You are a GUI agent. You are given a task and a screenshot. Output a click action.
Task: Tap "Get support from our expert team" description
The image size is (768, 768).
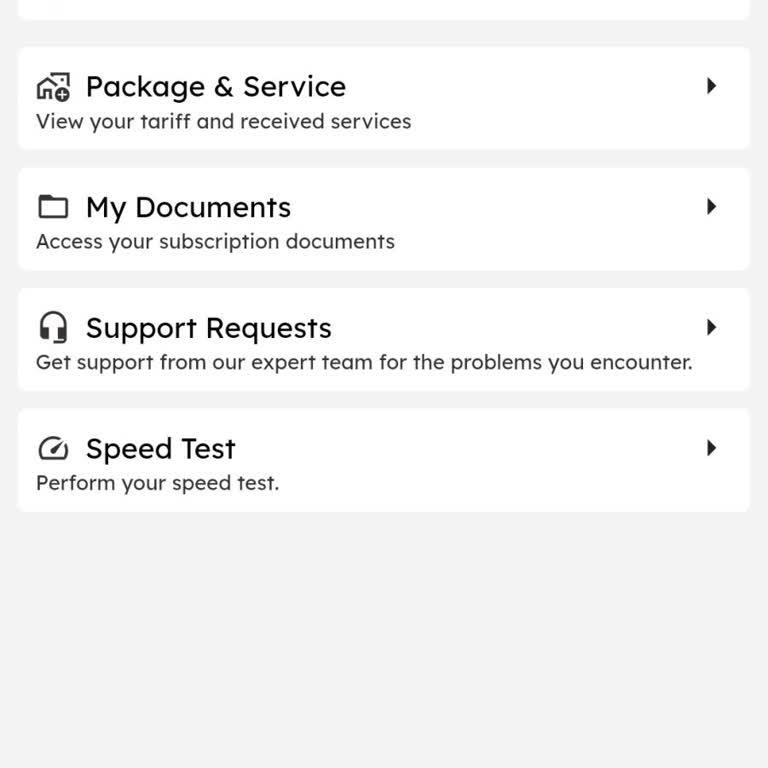tap(364, 362)
